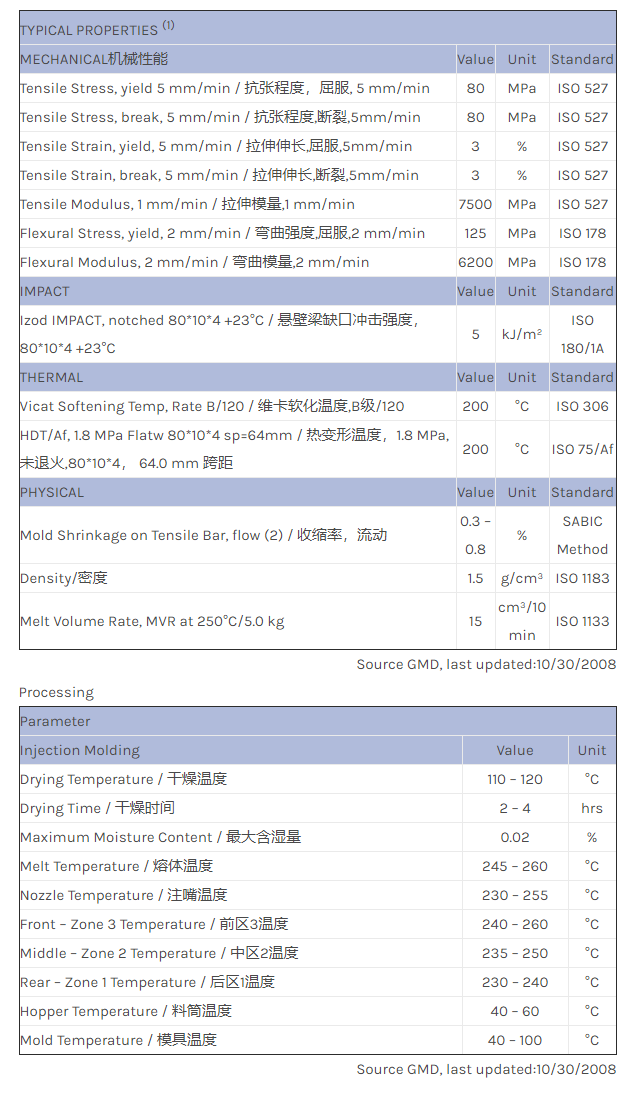Image resolution: width=619 pixels, height=1097 pixels.
Task: Select the THERMAL section header
Action: click(x=52, y=377)
